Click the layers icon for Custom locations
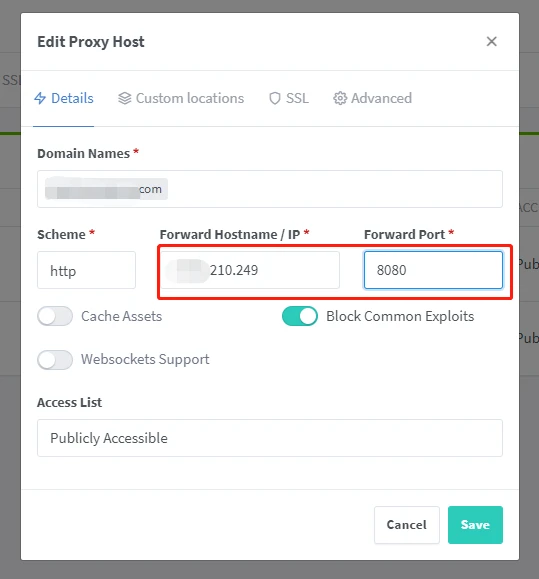Image resolution: width=539 pixels, height=579 pixels. (125, 98)
